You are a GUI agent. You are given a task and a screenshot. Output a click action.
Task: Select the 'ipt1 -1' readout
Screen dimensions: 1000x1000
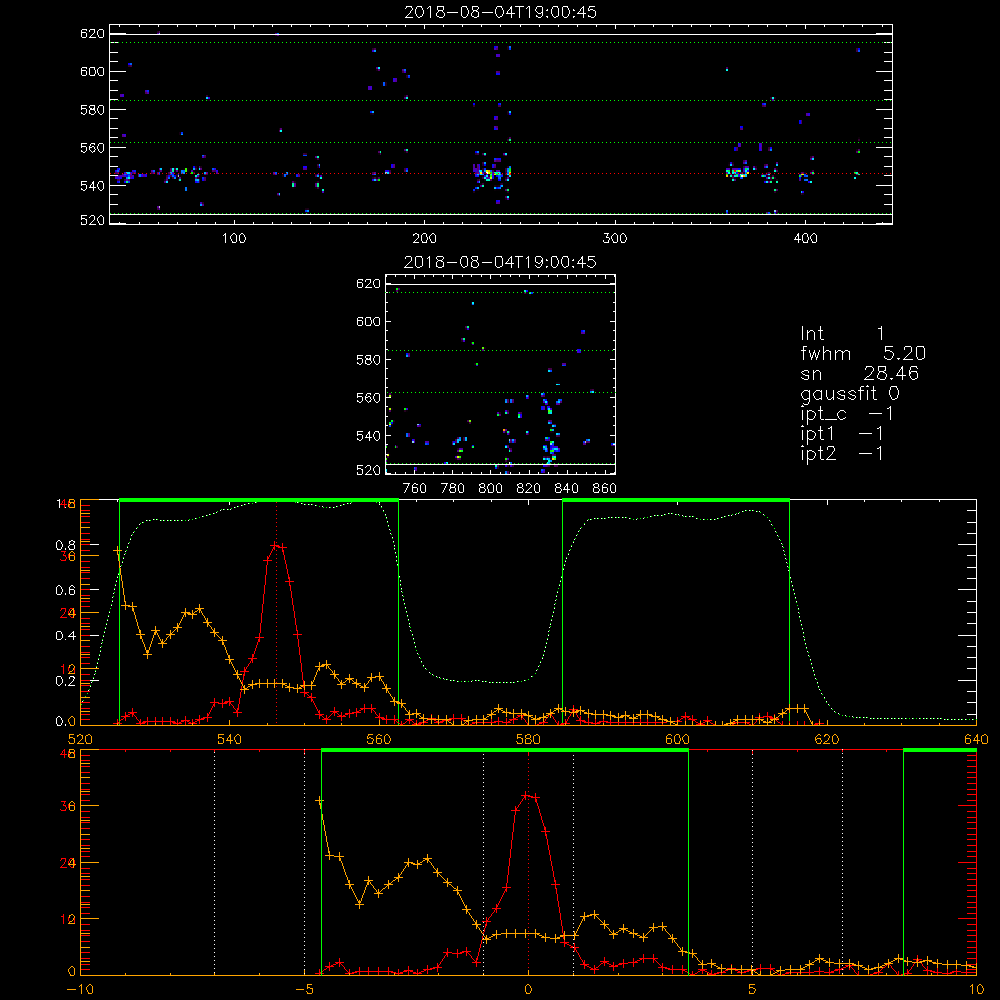tap(842, 434)
